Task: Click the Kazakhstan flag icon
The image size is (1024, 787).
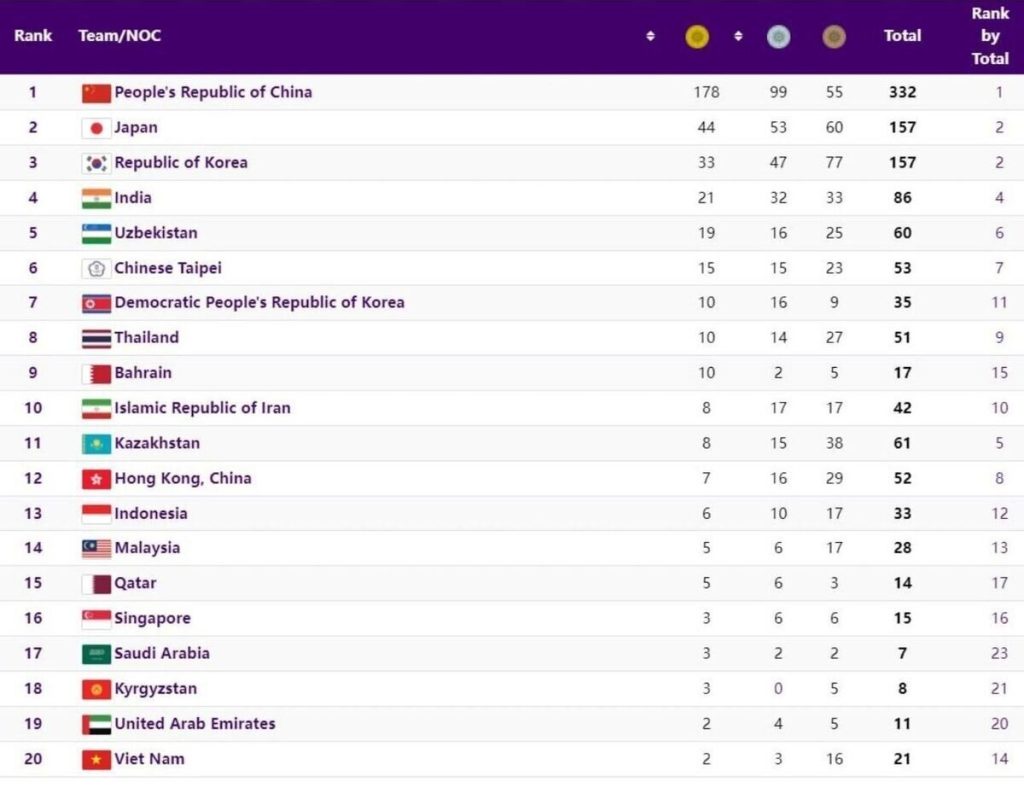Action: click(96, 443)
